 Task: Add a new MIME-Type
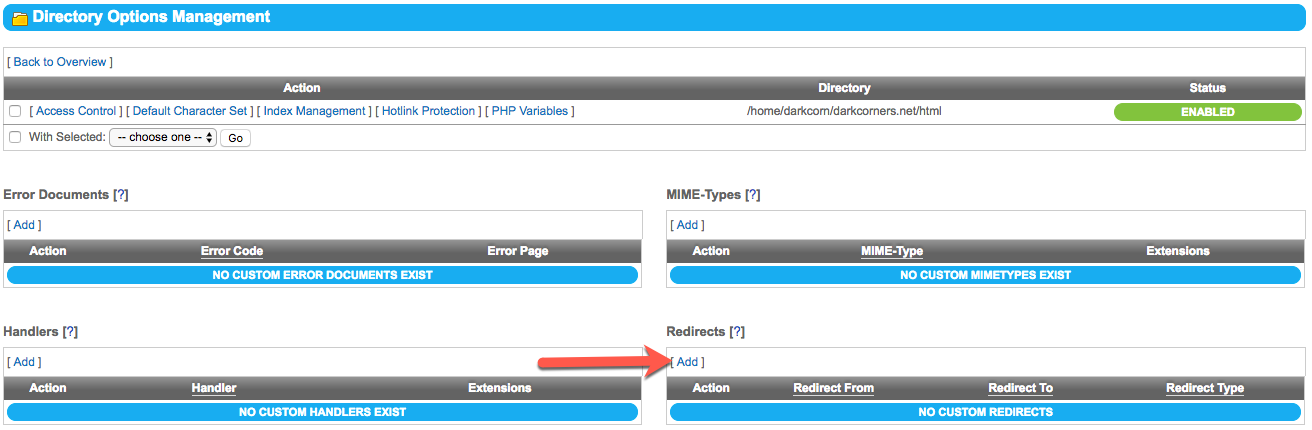click(x=687, y=225)
